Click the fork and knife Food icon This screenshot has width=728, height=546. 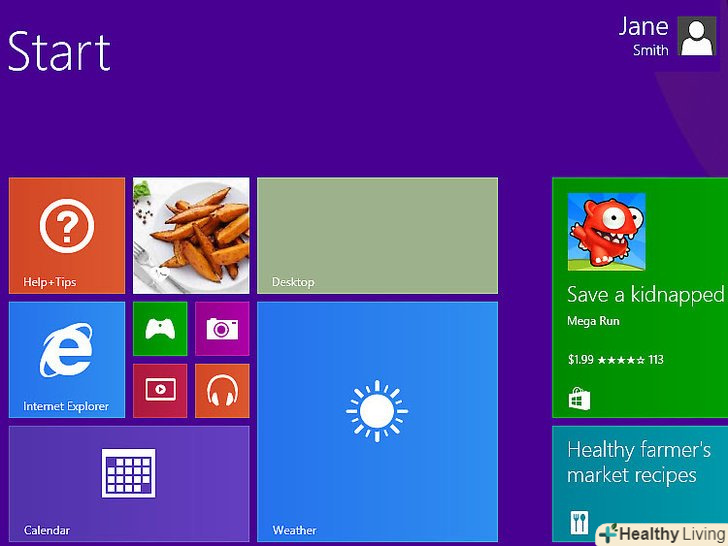click(x=578, y=523)
